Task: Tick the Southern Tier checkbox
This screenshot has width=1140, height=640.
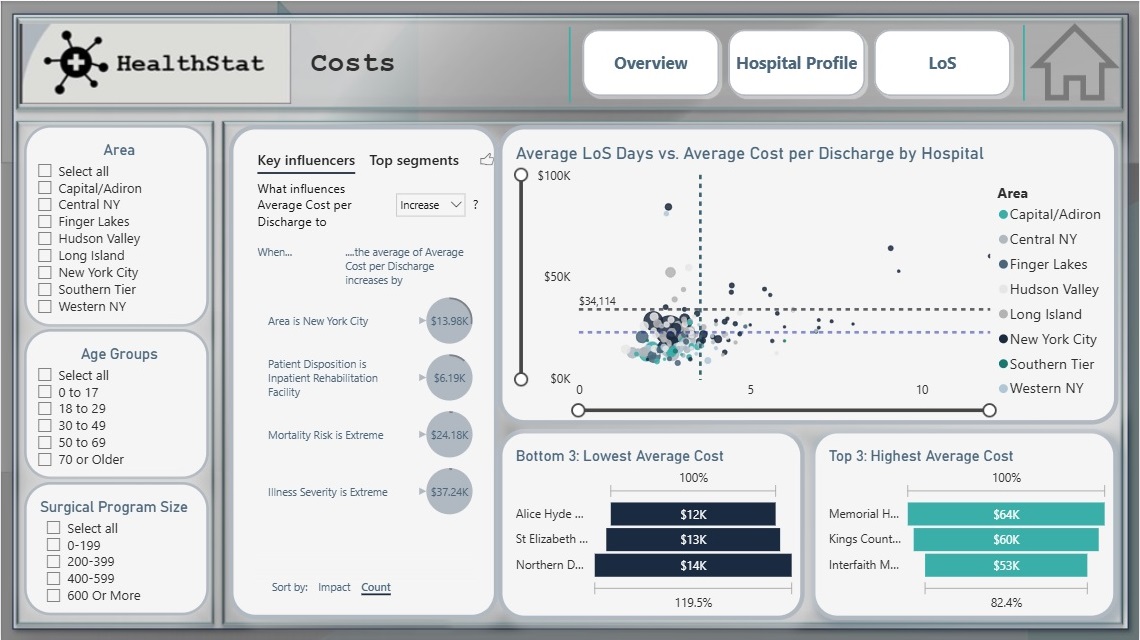Action: pyautogui.click(x=45, y=289)
